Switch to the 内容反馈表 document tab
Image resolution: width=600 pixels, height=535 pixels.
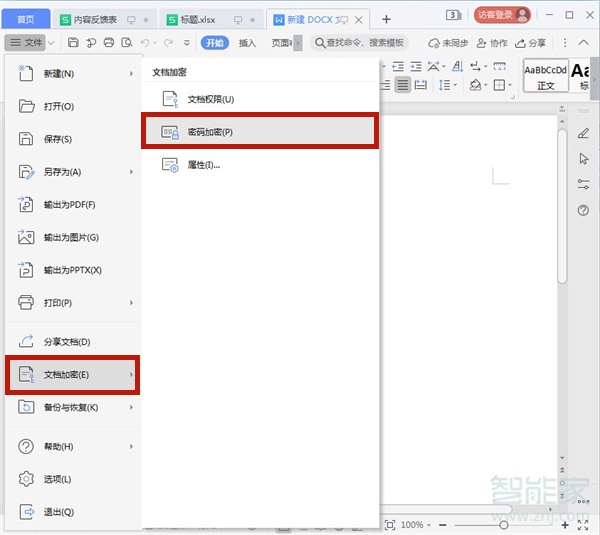tap(104, 20)
